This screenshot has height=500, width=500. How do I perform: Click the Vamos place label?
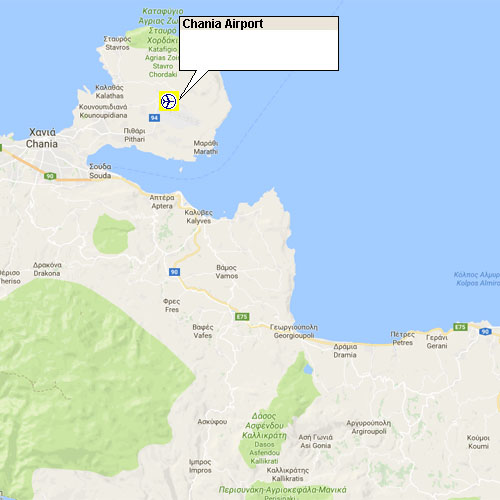pos(227,272)
